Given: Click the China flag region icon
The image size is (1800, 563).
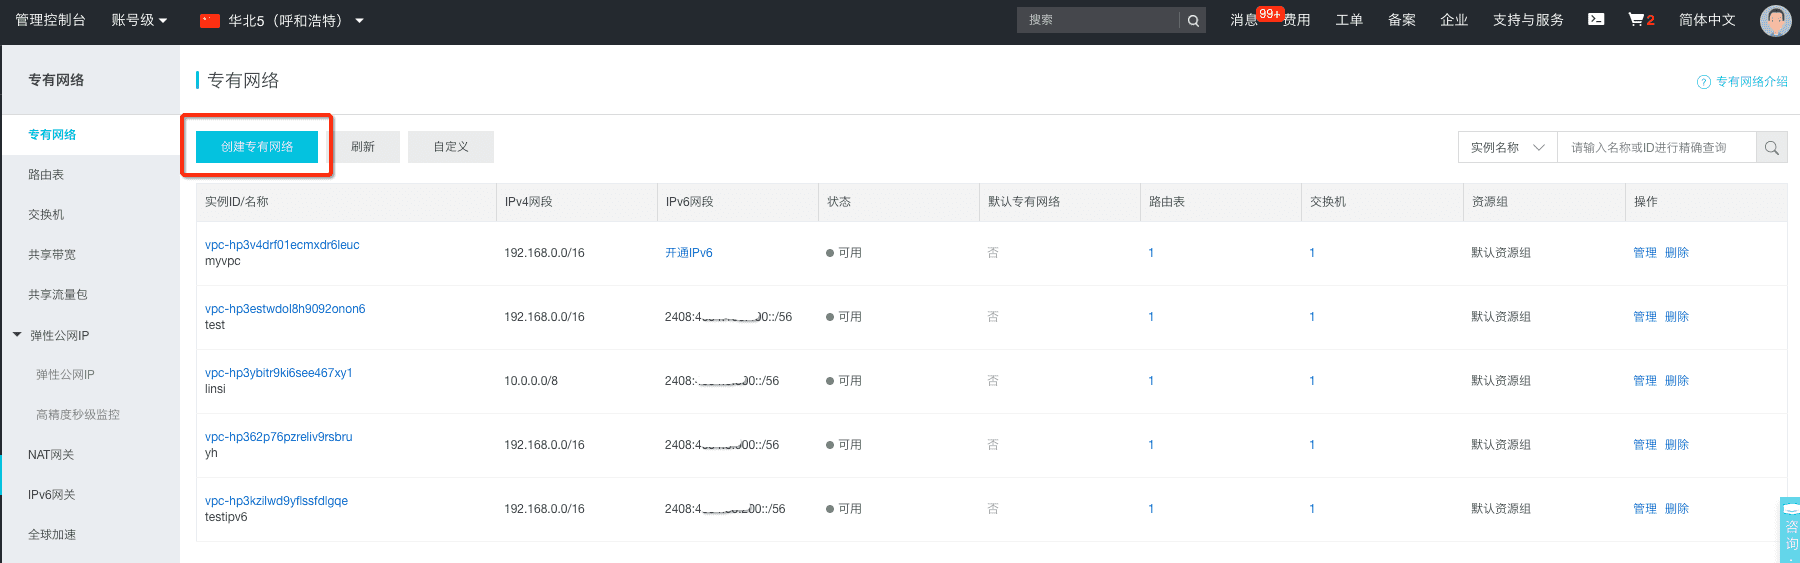Looking at the screenshot, I should click(x=210, y=20).
